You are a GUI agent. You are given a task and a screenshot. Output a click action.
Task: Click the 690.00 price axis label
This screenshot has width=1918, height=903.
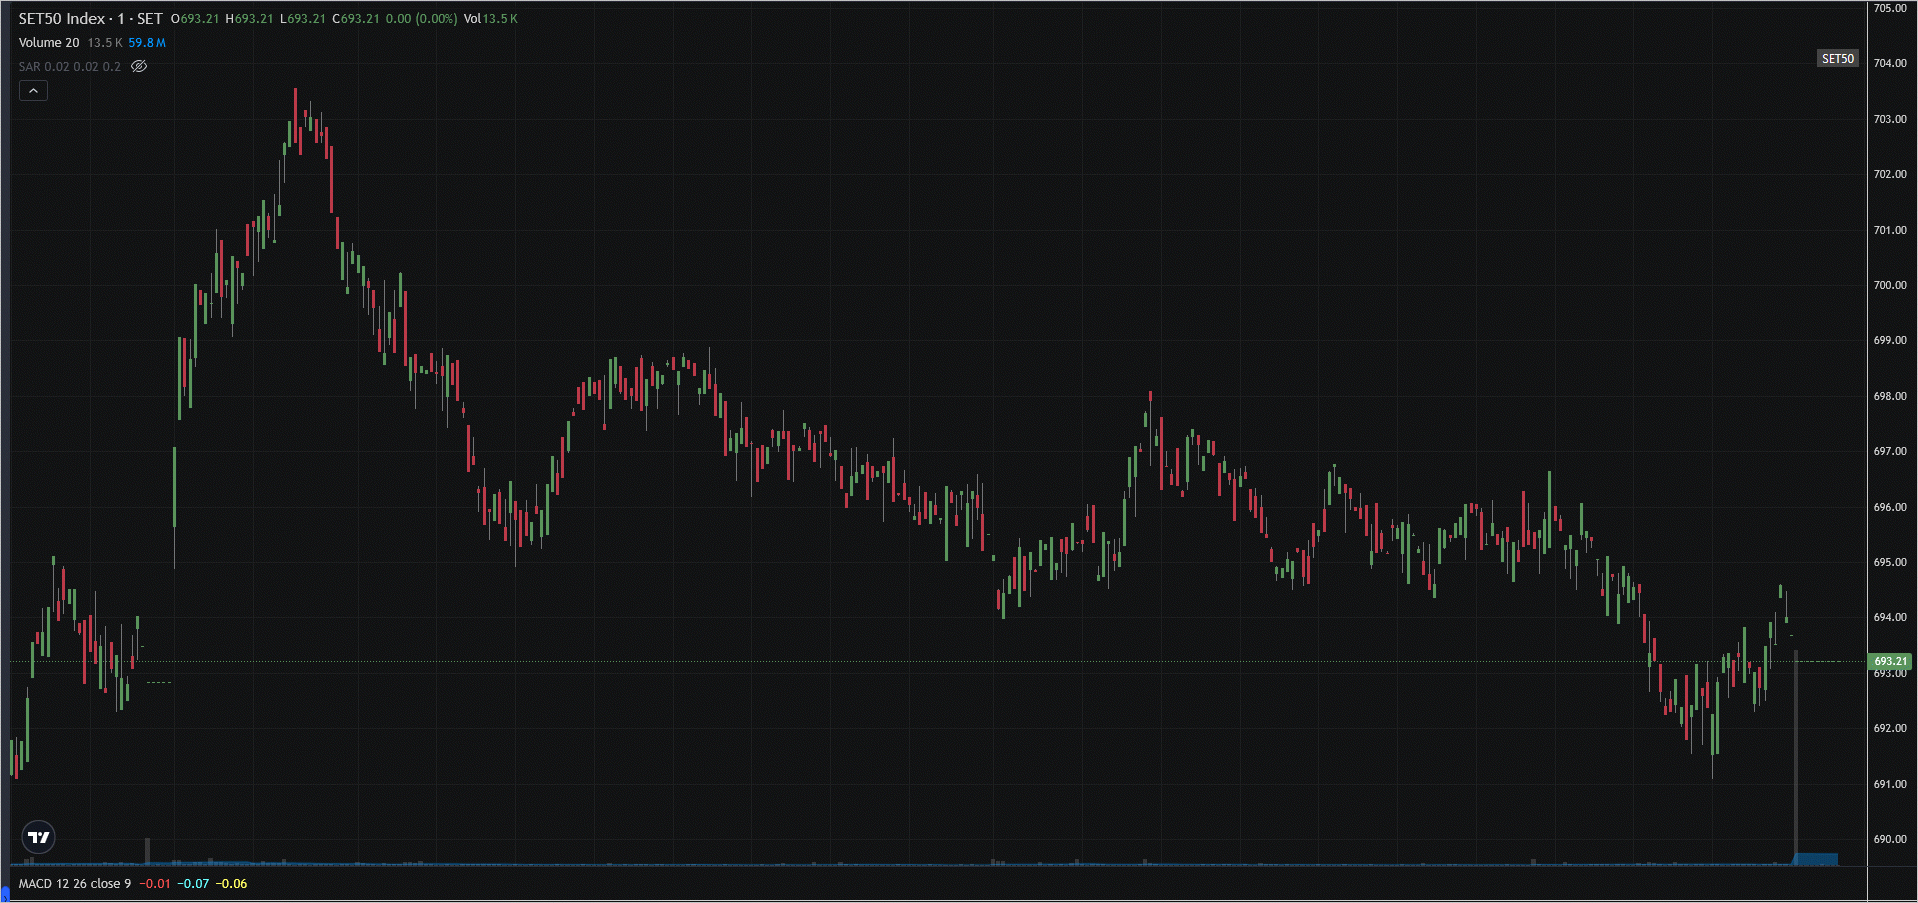click(x=1890, y=839)
